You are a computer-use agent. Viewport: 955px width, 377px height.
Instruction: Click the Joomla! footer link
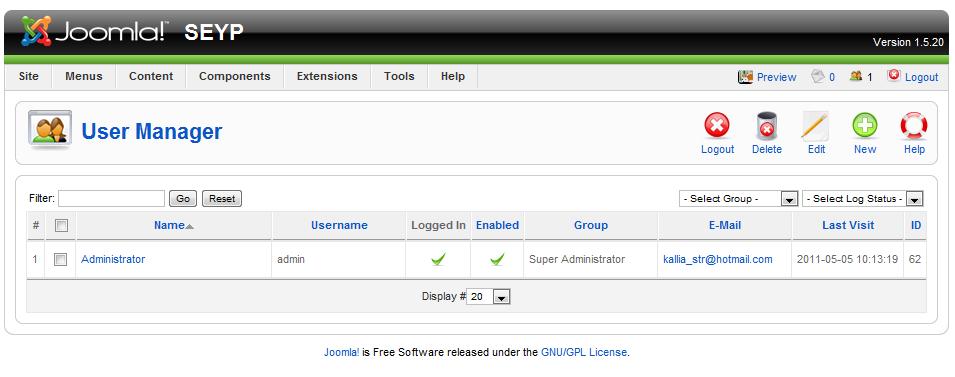[342, 352]
